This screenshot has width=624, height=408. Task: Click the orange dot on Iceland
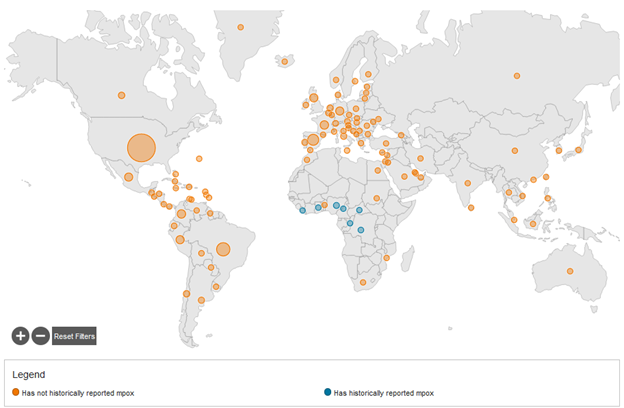285,62
